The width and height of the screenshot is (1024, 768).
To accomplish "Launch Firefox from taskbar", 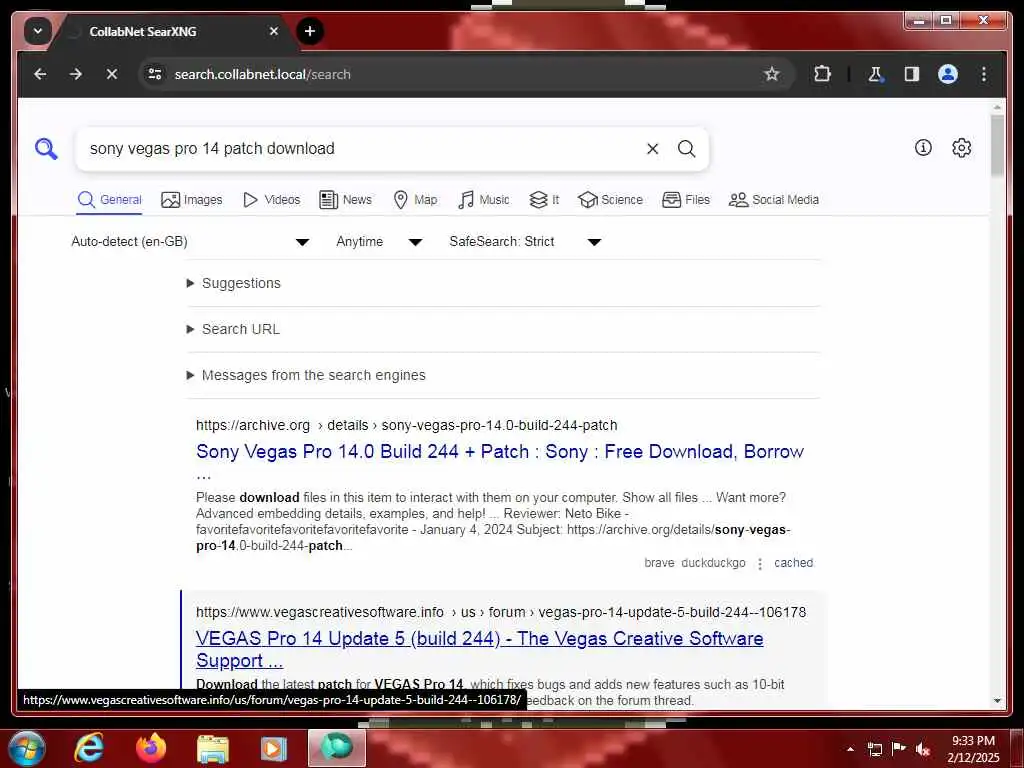I will click(151, 748).
